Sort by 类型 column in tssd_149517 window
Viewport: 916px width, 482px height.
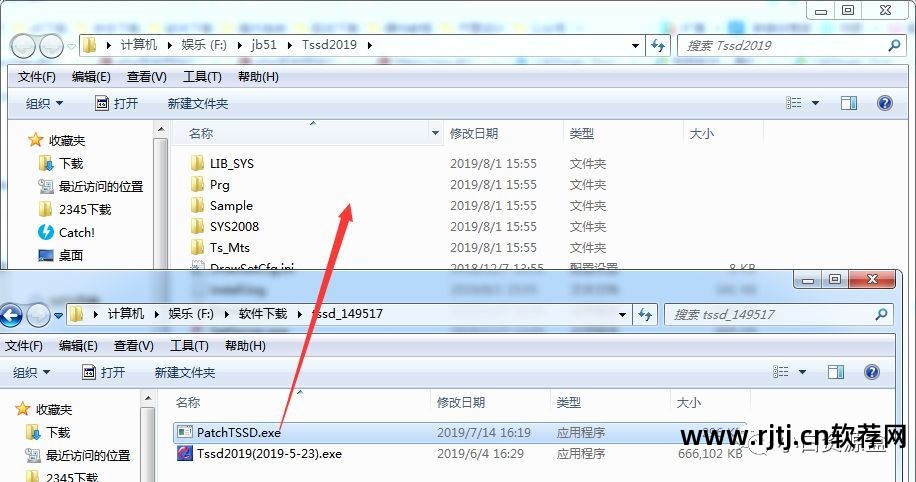(569, 402)
